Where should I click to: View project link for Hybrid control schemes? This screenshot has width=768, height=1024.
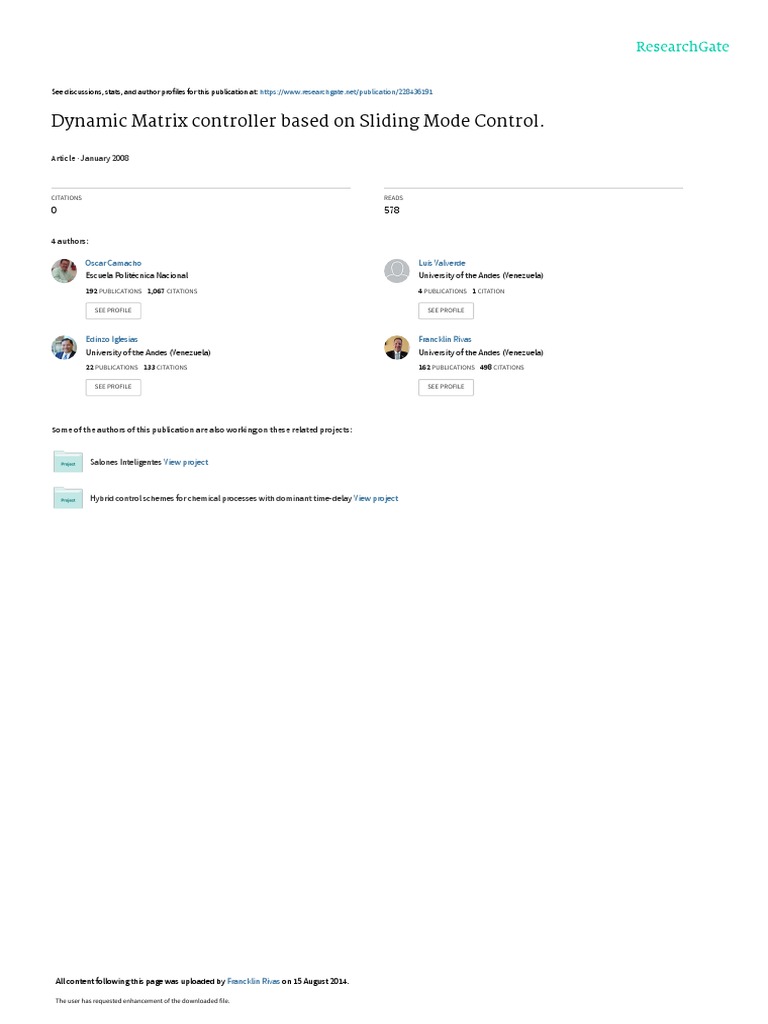pos(376,498)
